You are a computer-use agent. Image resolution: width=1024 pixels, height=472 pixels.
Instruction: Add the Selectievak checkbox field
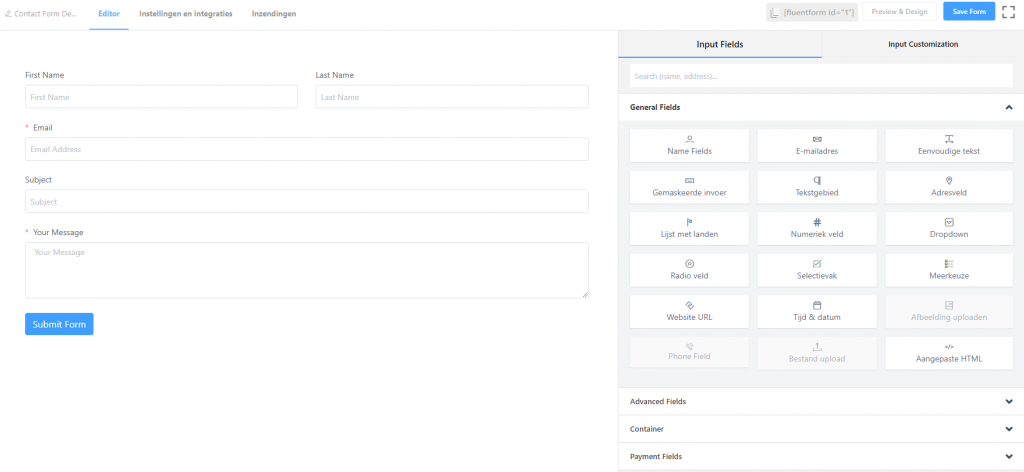point(816,270)
